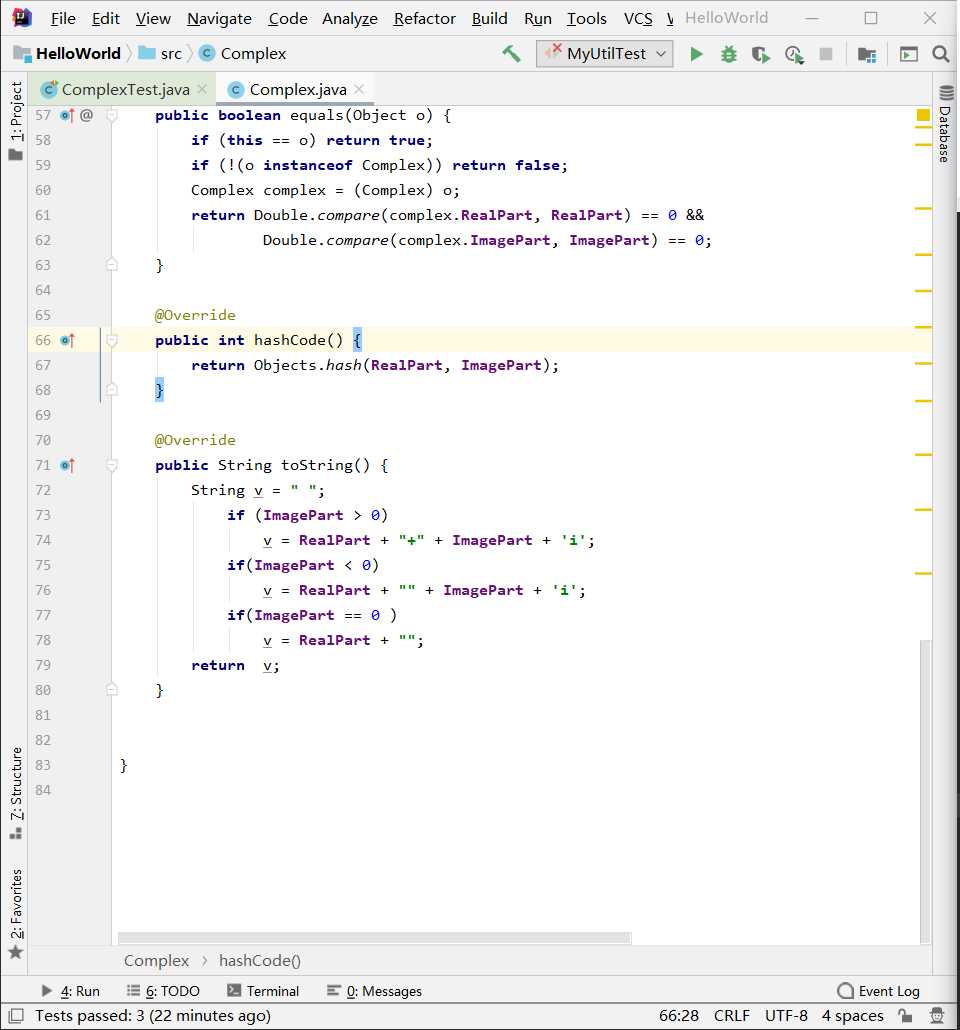960x1030 pixels.
Task: Open the Refactor menu
Action: (424, 18)
